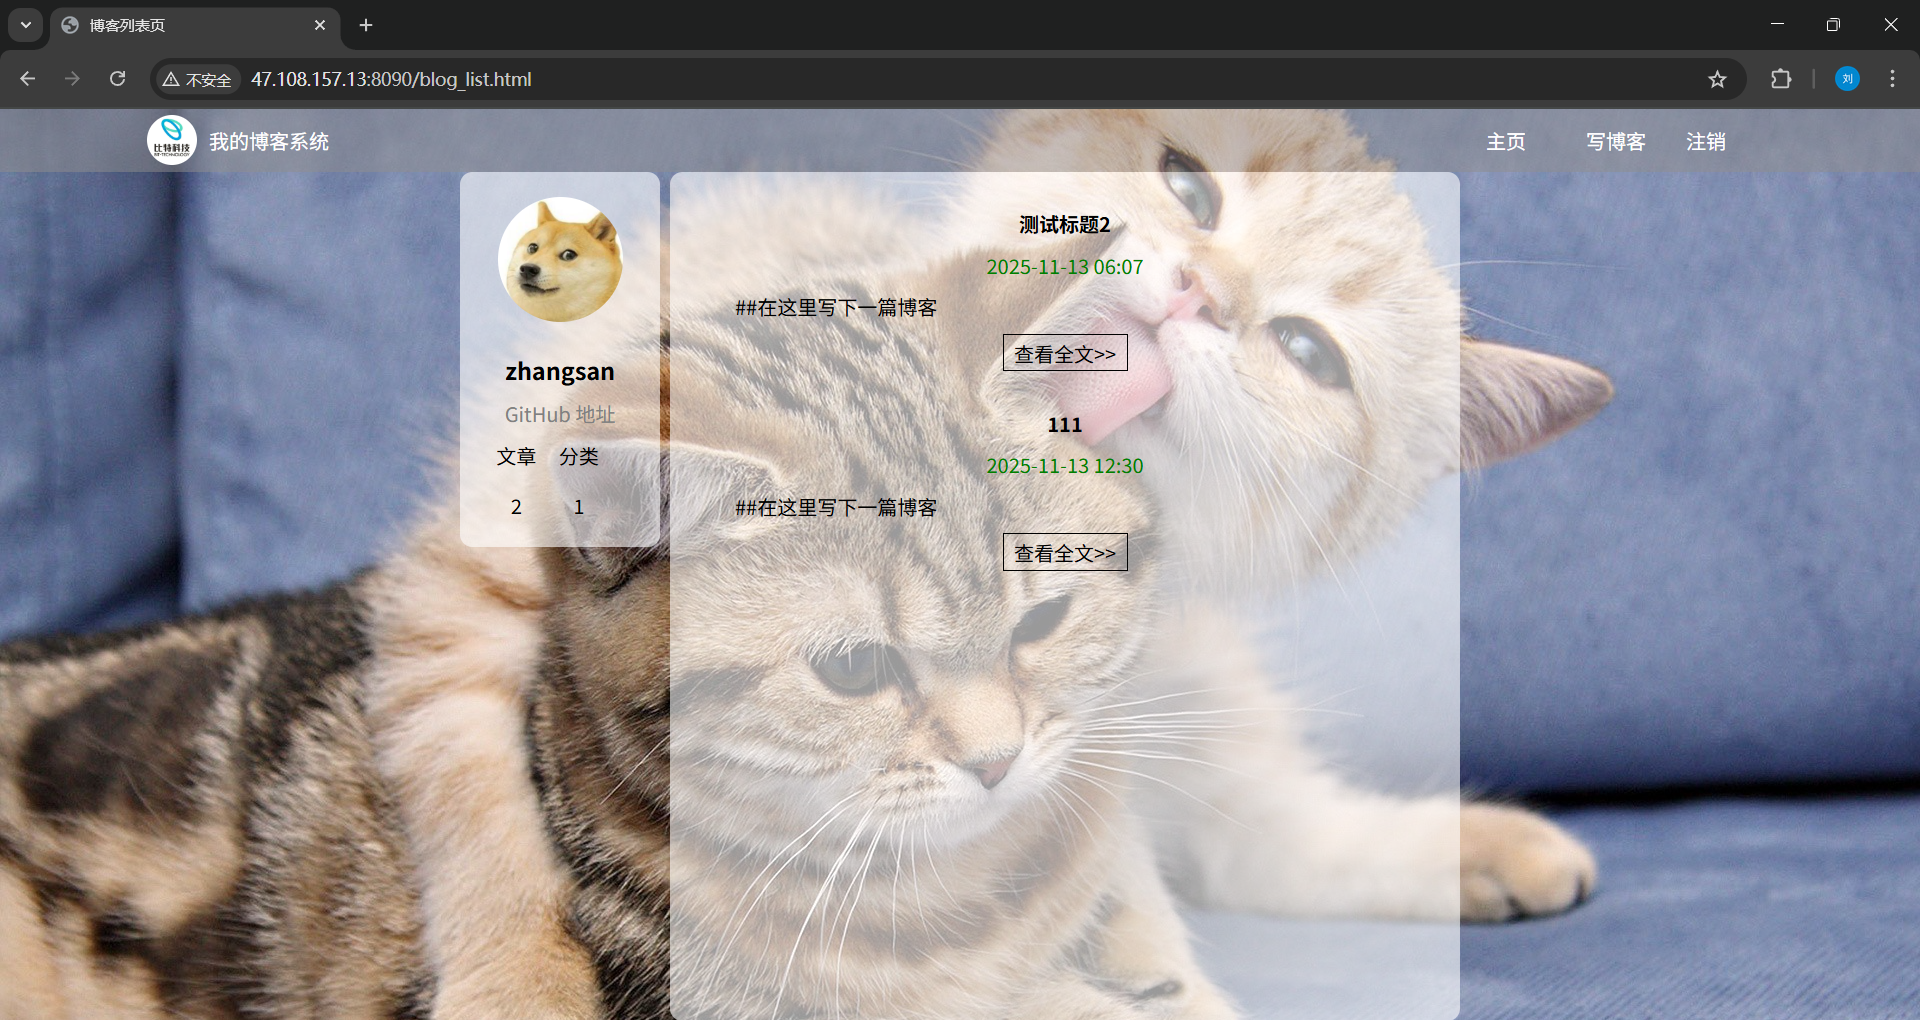Open the GitHub 地址 link
The height and width of the screenshot is (1020, 1920).
560,414
